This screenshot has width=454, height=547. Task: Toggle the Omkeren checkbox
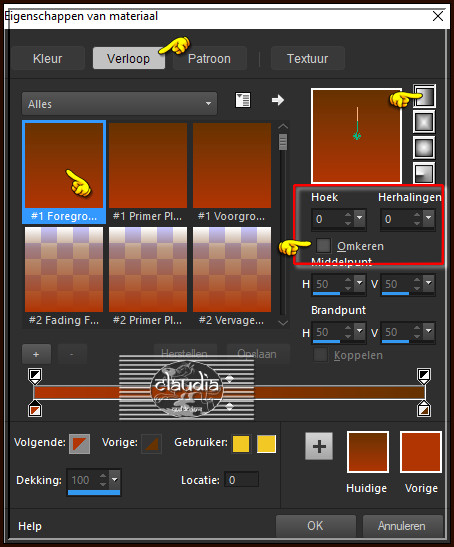[x=323, y=245]
